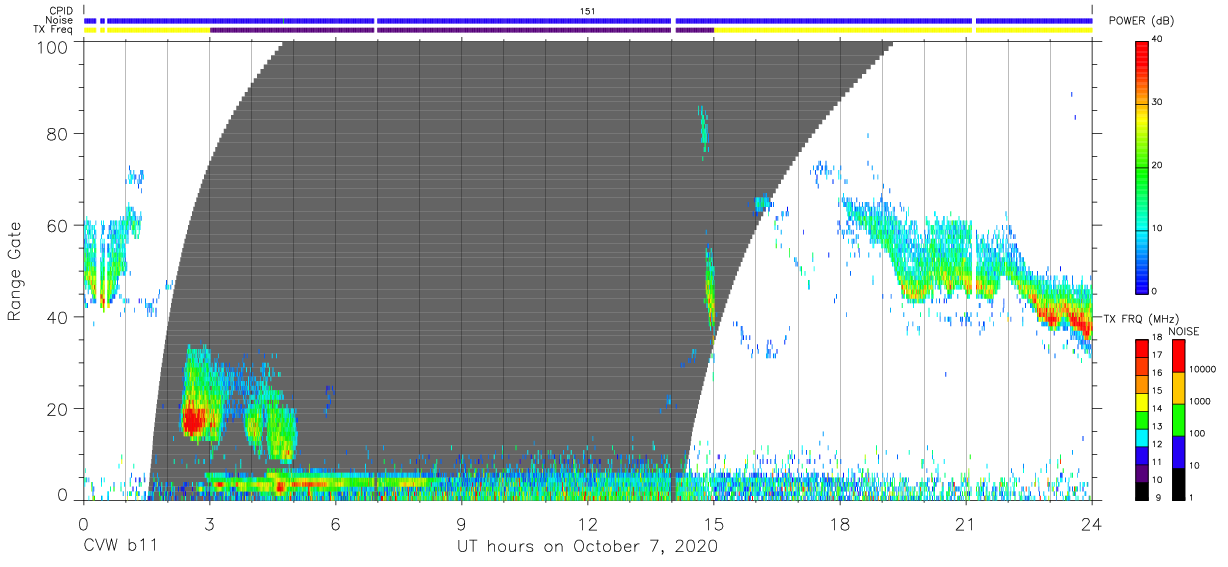Screen dimensions: 1228x567
Task: Click the yellow segment of the noise color bar
Action: (x=1179, y=388)
